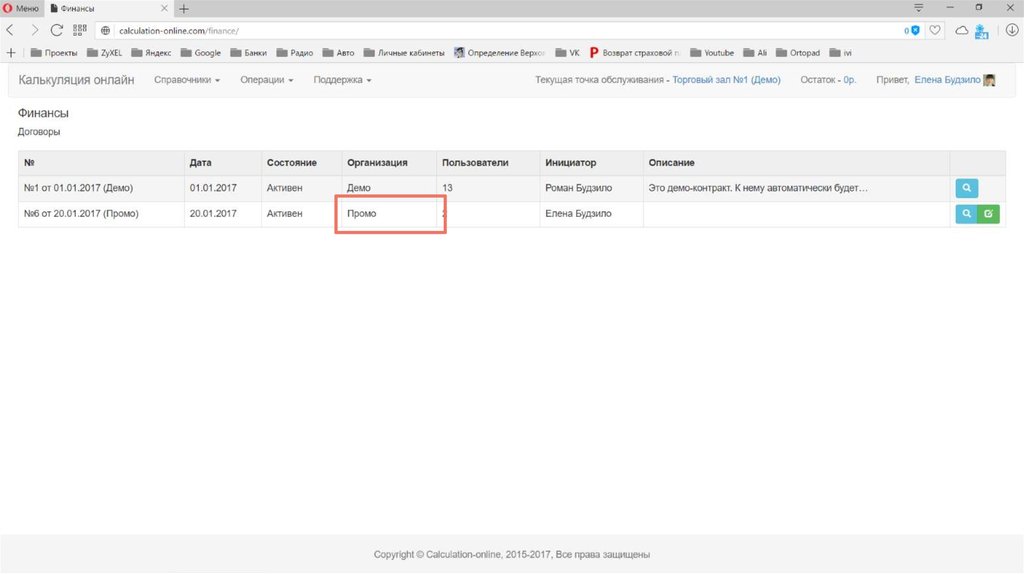Open browser downloads arrow icon
This screenshot has height=574, width=1024.
click(1011, 30)
